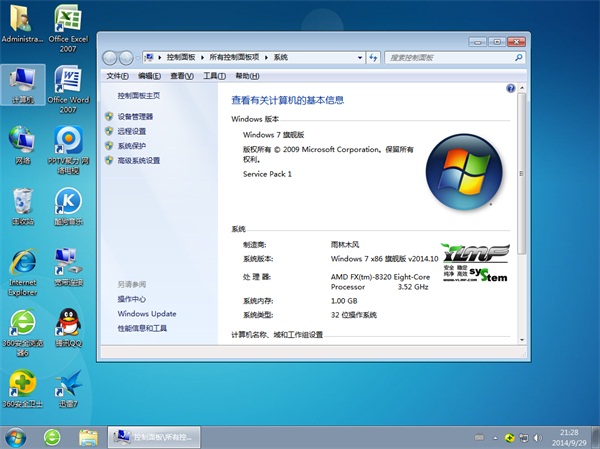Expand the 所有控制面板项 breadcrumb arrow

coord(266,57)
